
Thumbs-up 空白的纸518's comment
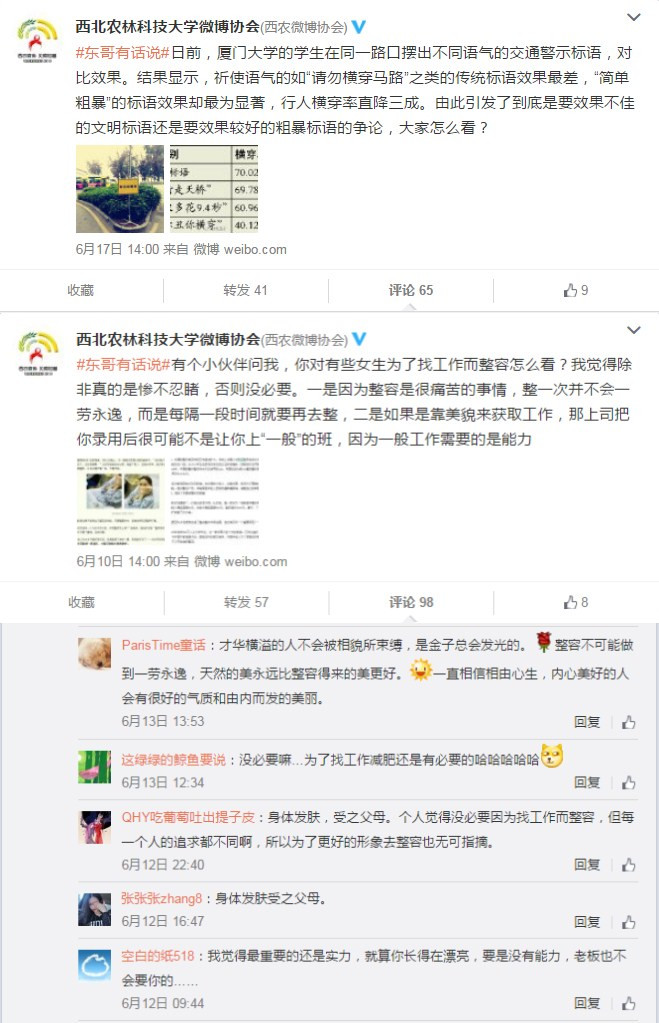click(x=628, y=1003)
